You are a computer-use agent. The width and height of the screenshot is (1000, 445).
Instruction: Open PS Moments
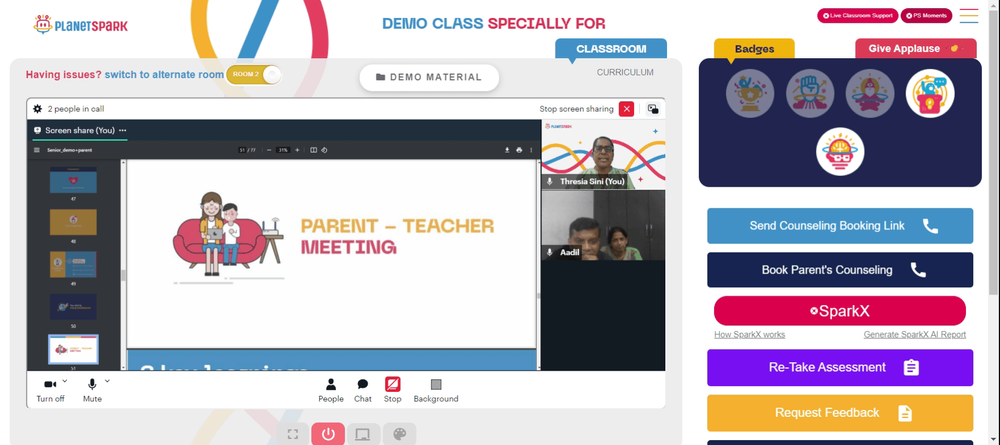[926, 16]
